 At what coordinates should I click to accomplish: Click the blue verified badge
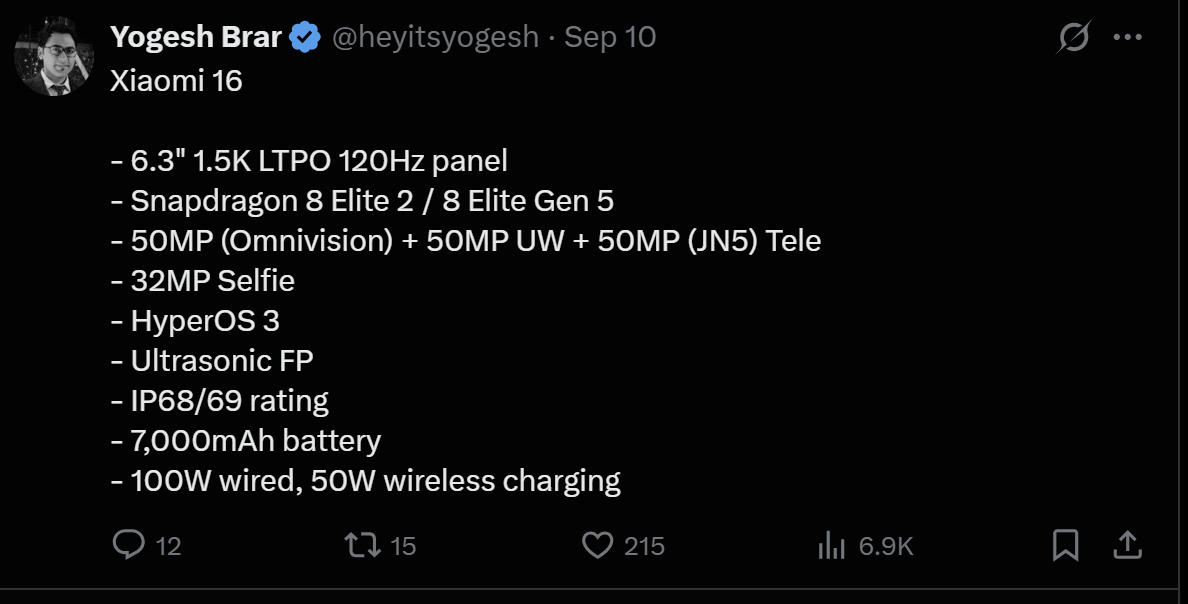pyautogui.click(x=304, y=38)
